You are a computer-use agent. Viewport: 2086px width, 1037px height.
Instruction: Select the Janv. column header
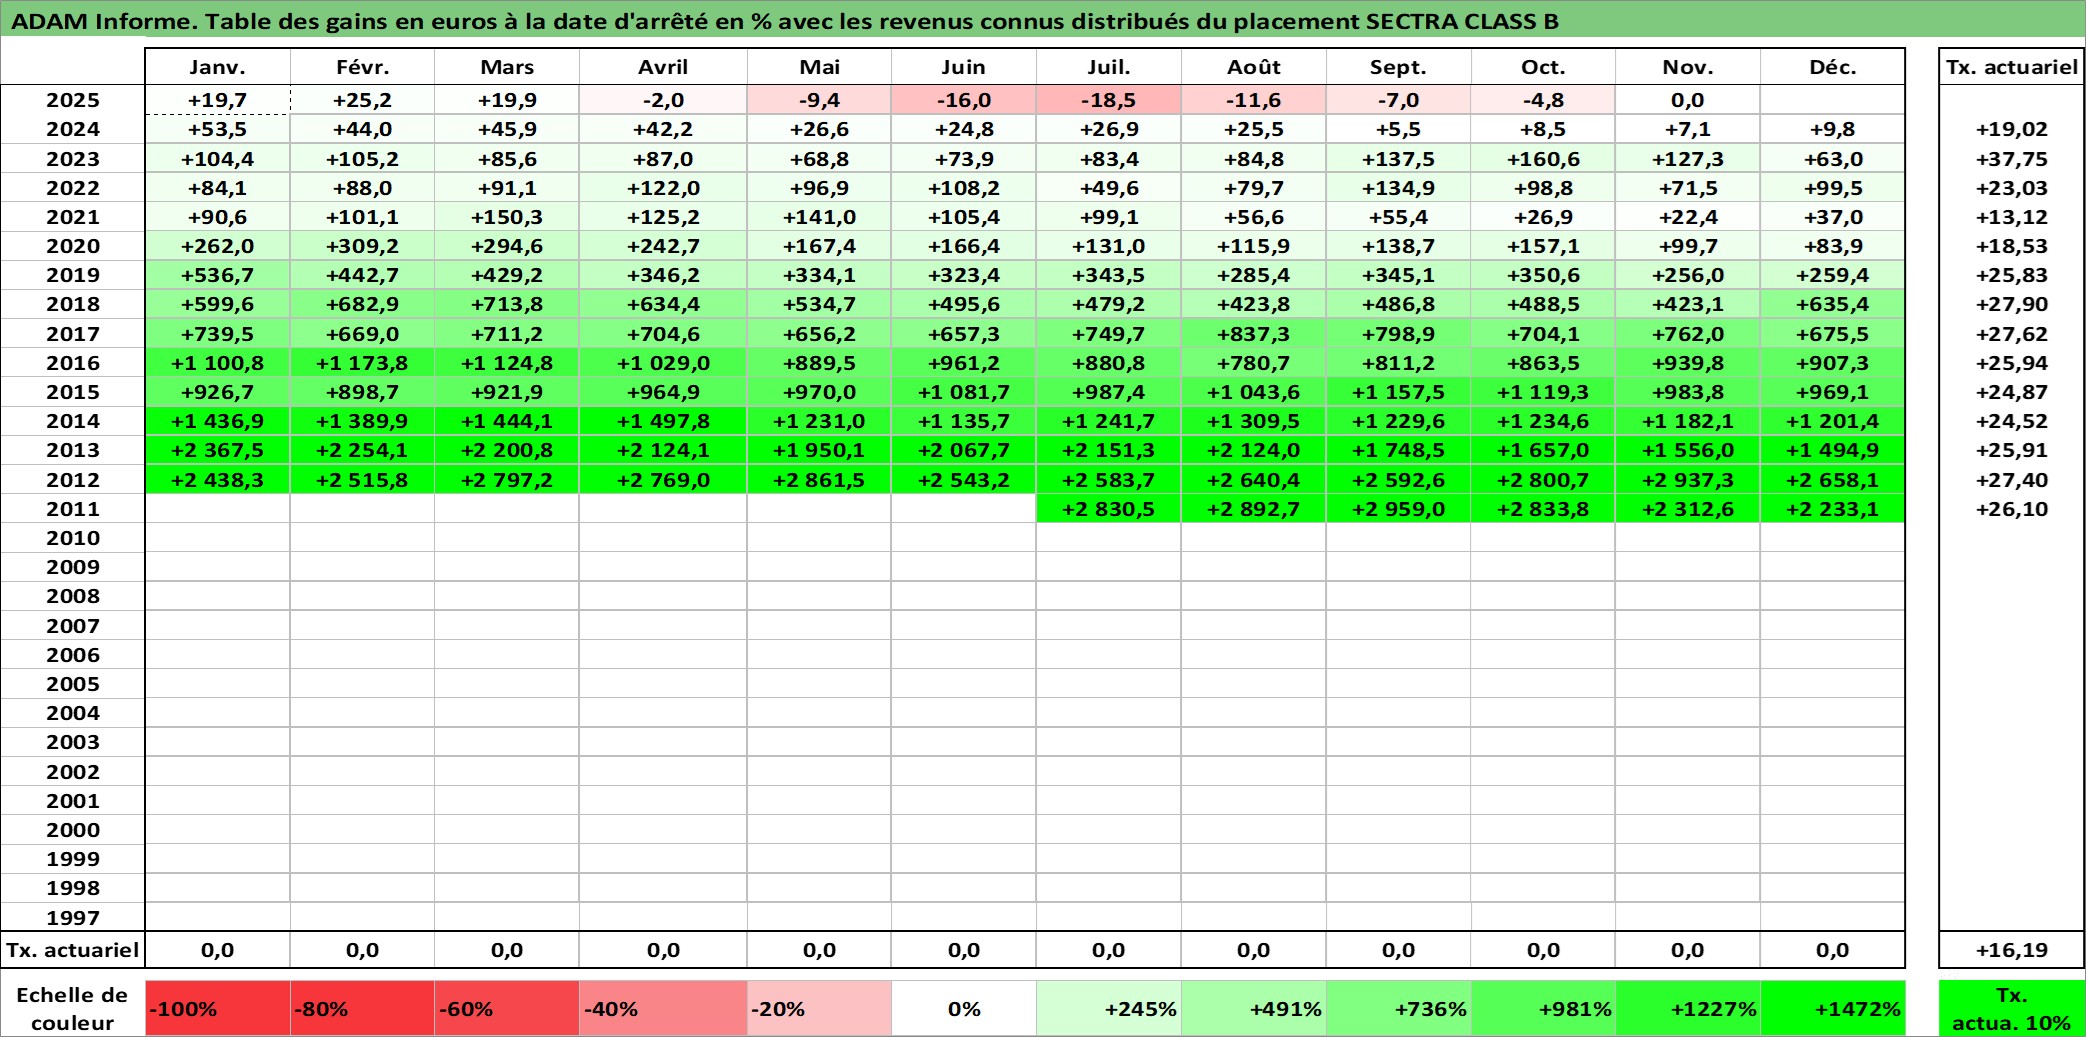[x=217, y=67]
